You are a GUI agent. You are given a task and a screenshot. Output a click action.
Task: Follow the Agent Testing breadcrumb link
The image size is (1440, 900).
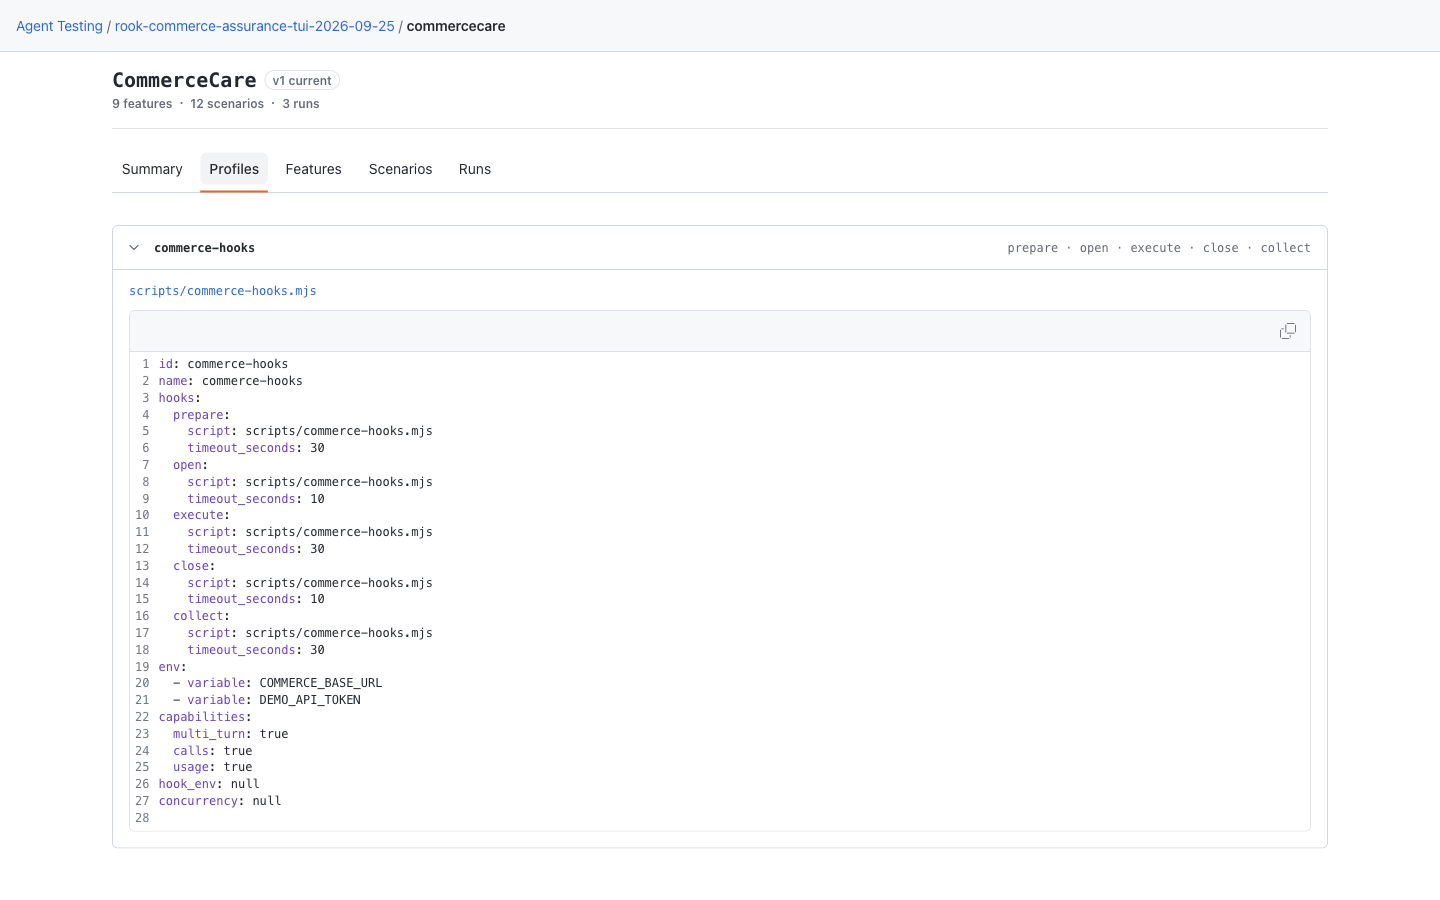click(x=59, y=26)
